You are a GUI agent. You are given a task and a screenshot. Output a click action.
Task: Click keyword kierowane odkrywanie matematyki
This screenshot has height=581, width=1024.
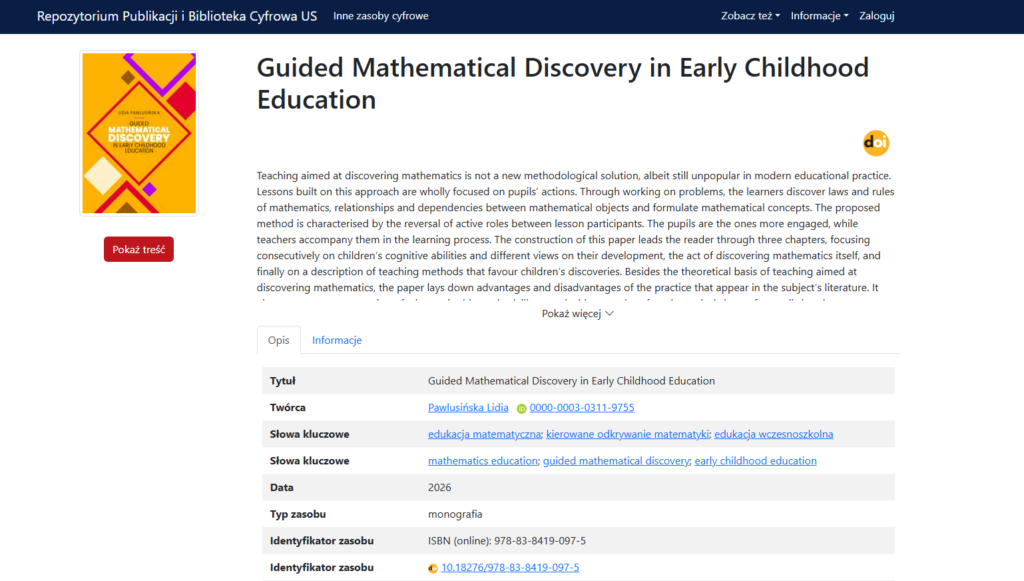click(627, 434)
